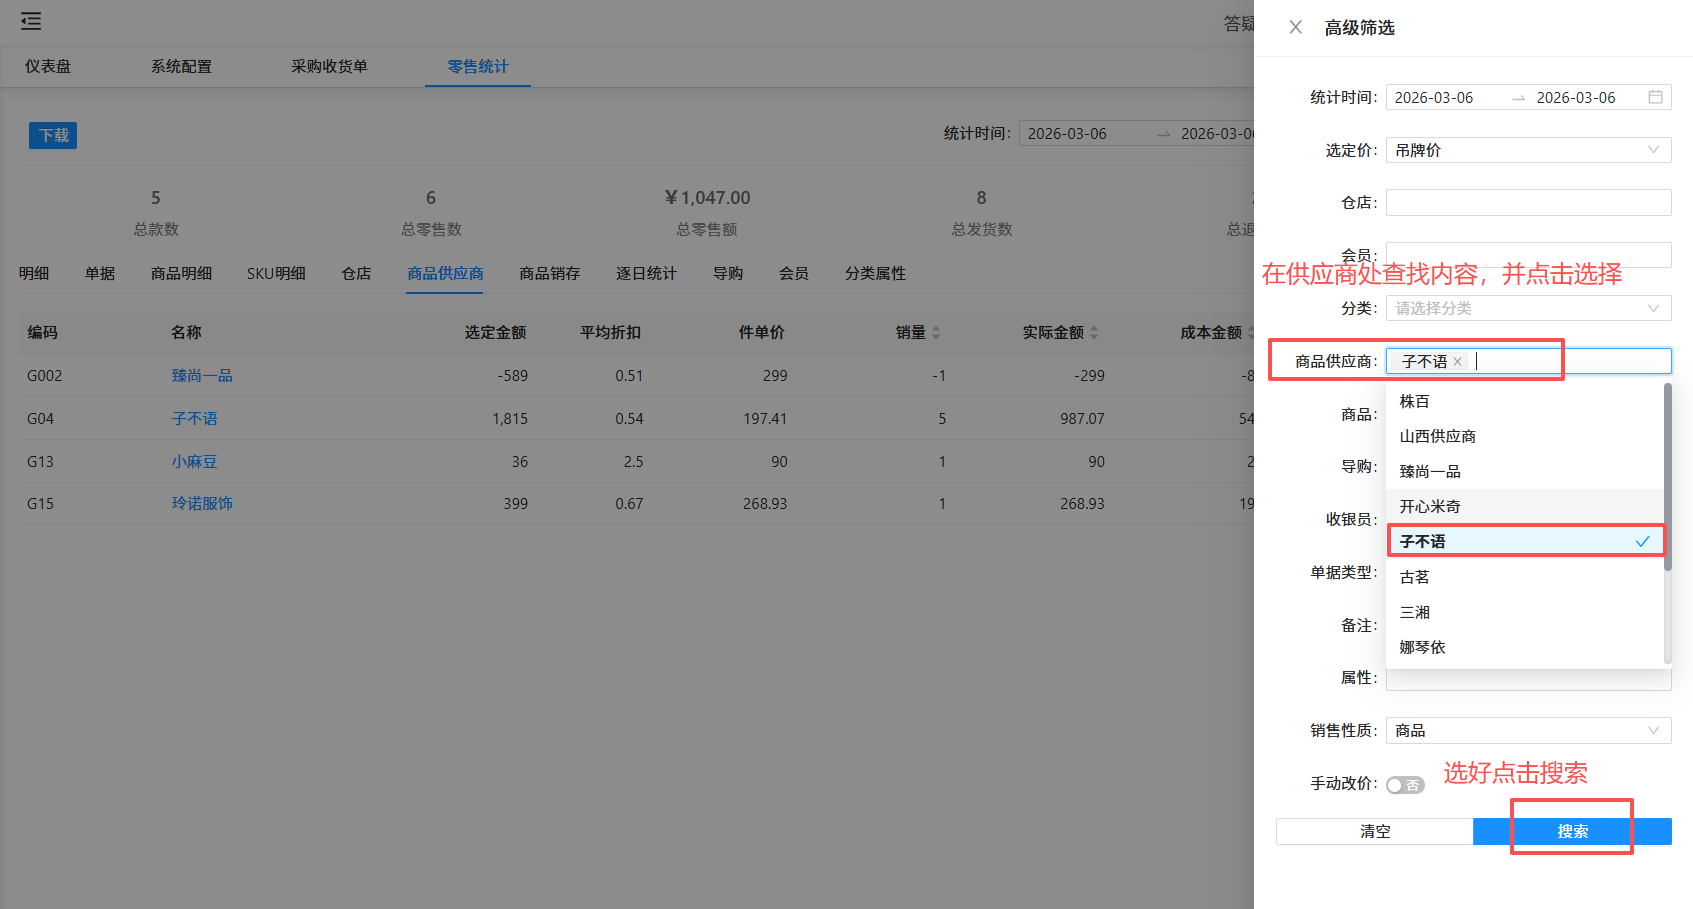This screenshot has height=909, width=1693.
Task: Switch to the 采购收货单 tab
Action: (329, 66)
